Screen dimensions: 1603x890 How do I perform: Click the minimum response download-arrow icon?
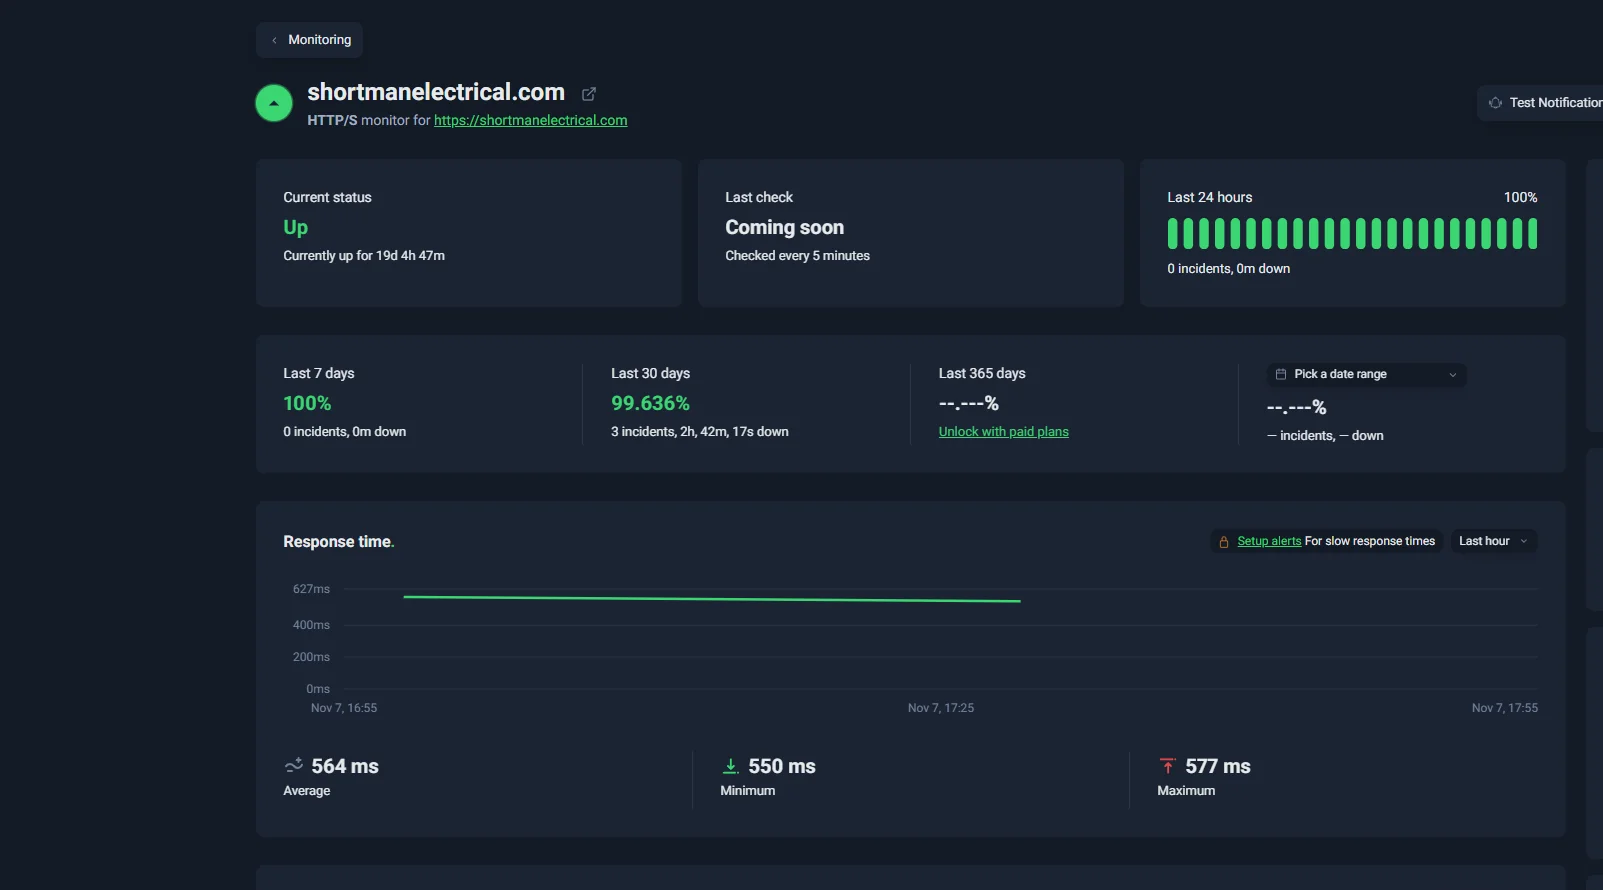730,766
